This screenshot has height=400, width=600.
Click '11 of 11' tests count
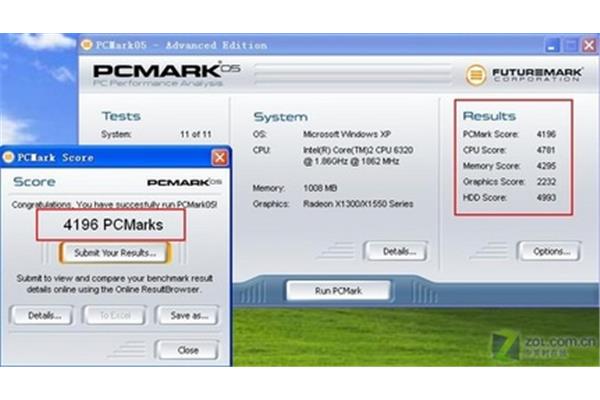coord(196,134)
